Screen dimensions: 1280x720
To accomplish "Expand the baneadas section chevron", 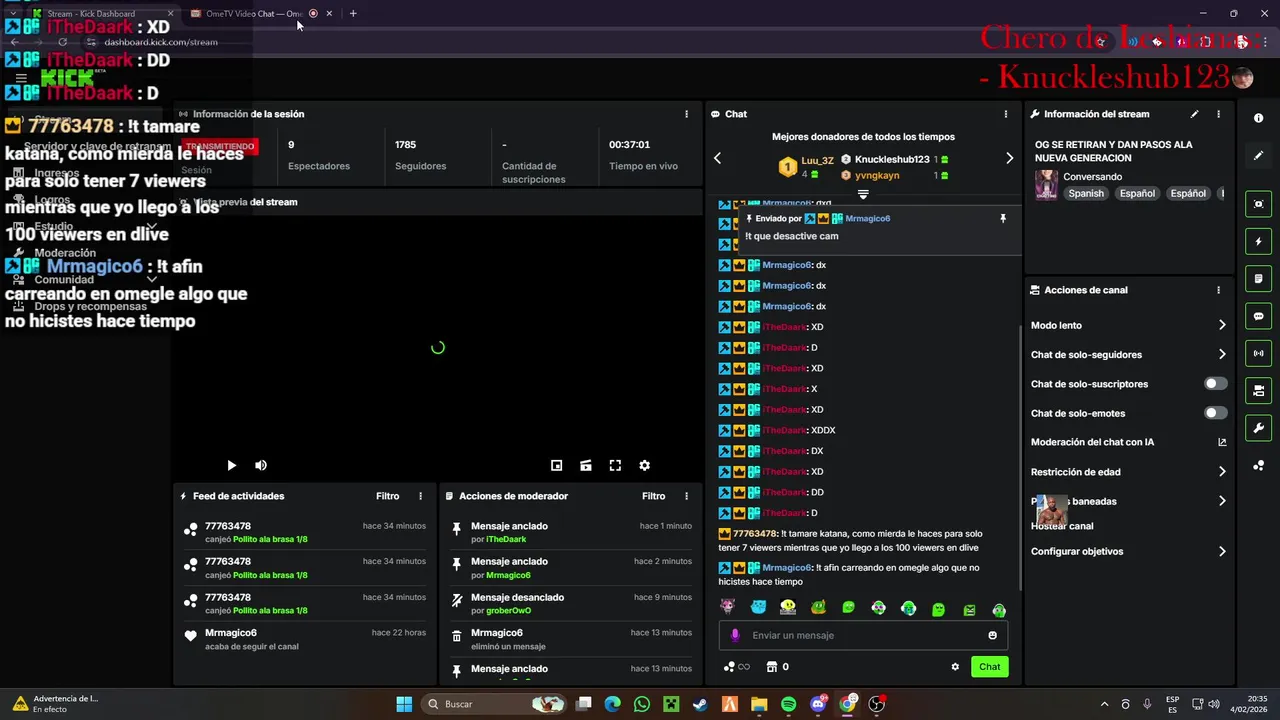I will tap(1222, 501).
